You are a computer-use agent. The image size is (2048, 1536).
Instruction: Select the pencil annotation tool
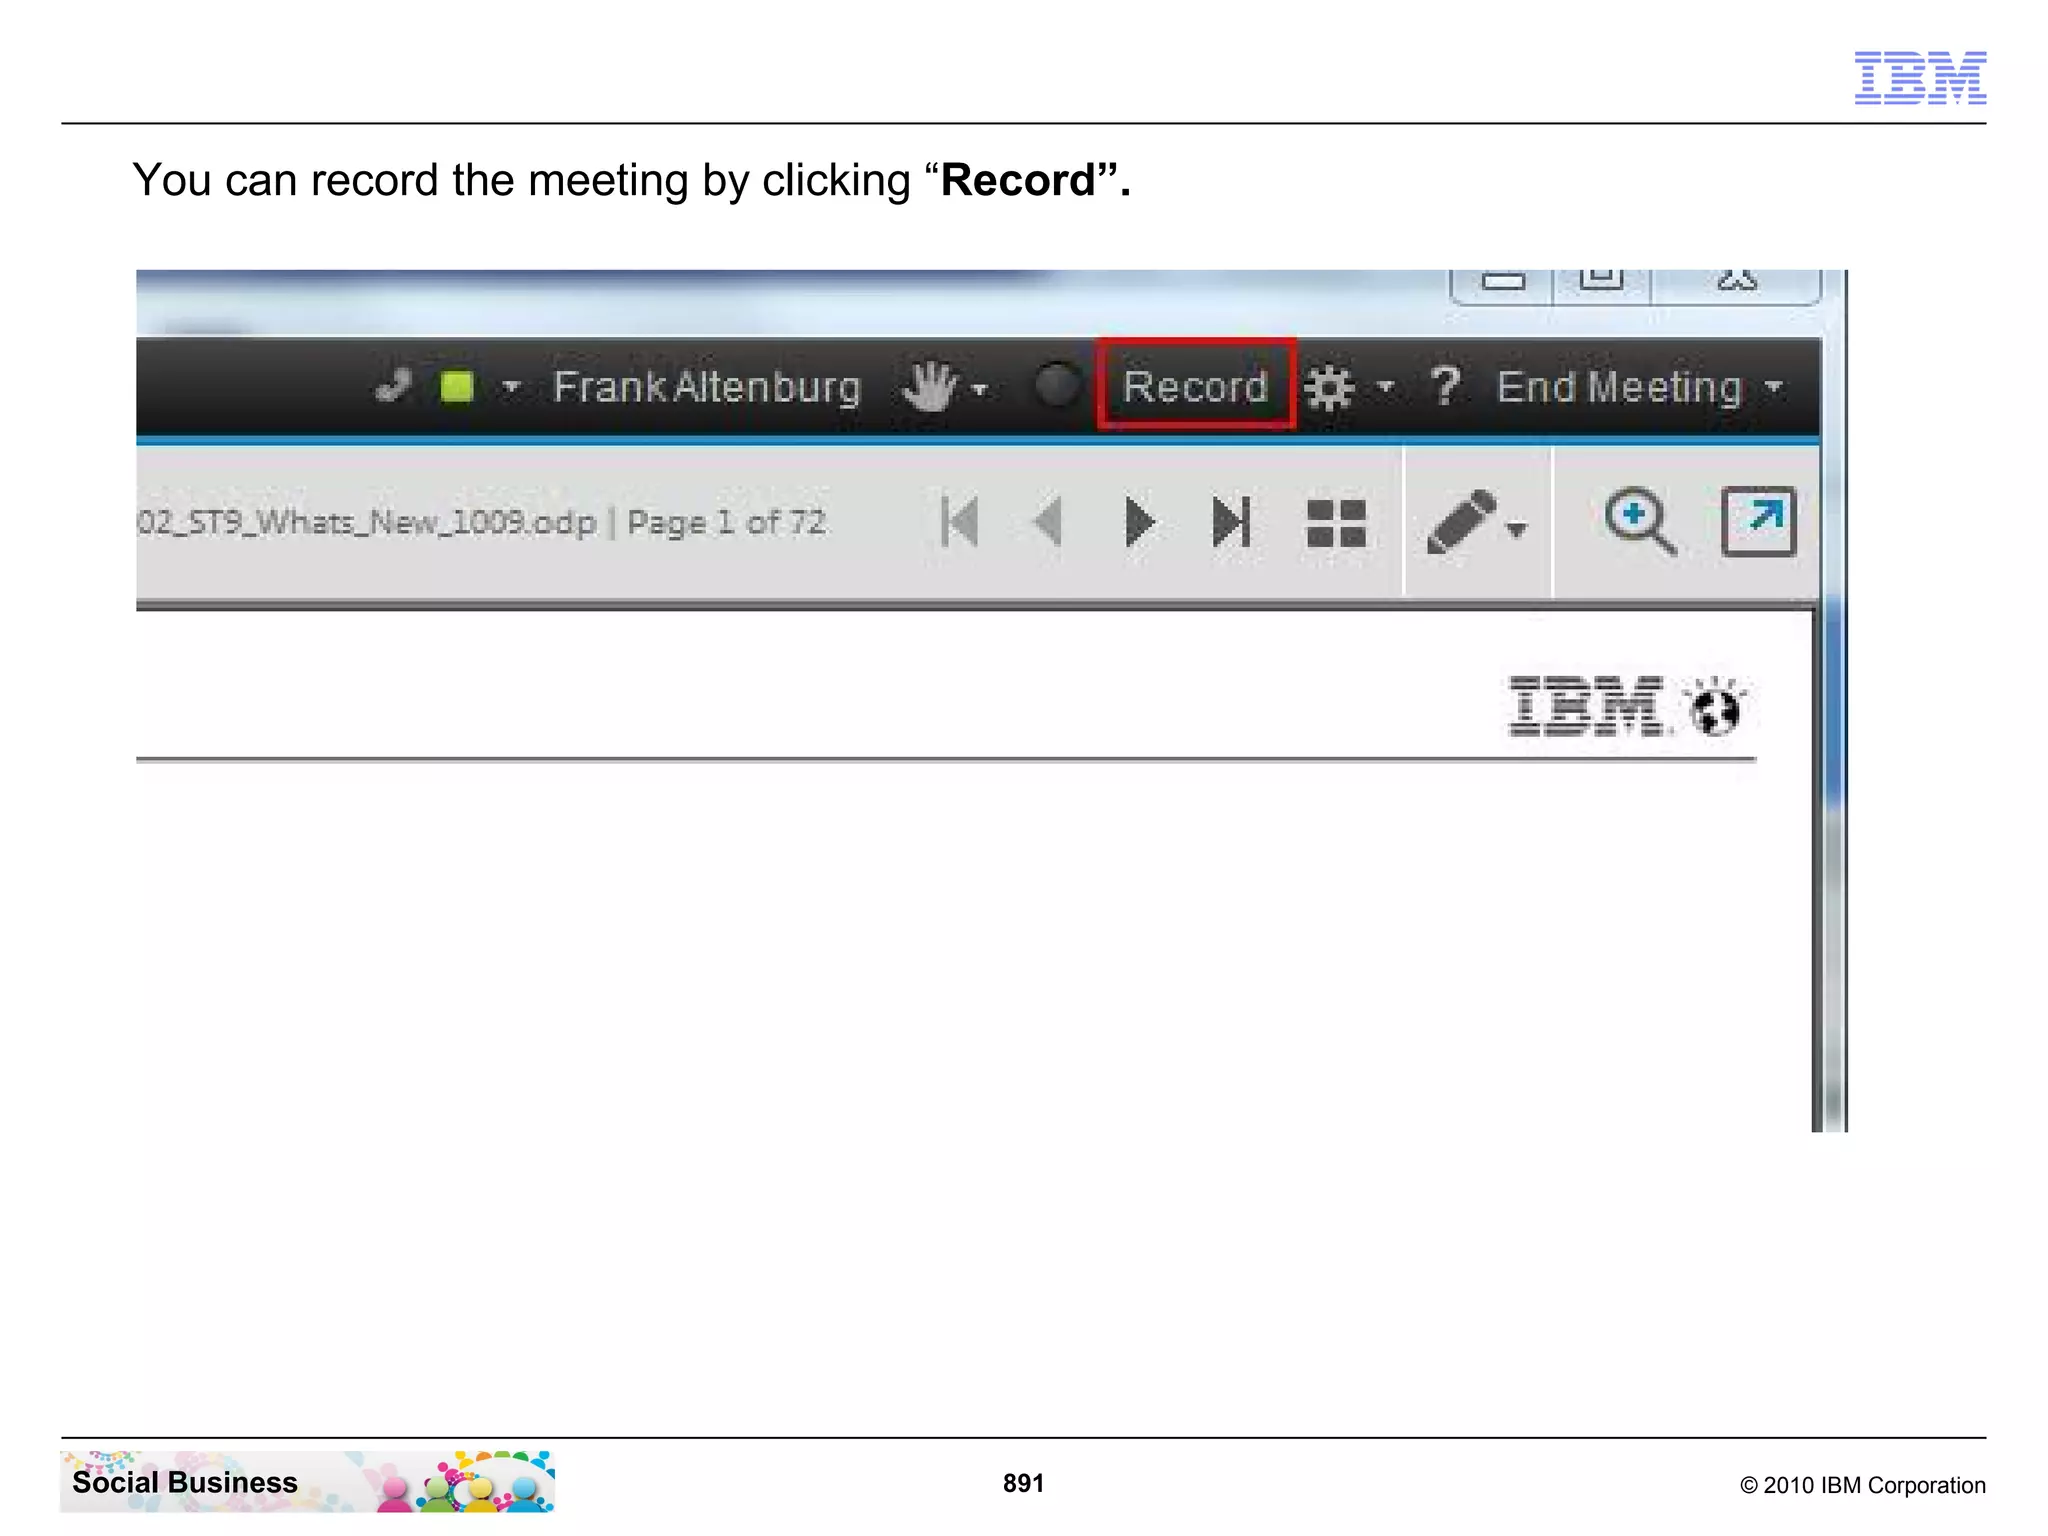1462,521
